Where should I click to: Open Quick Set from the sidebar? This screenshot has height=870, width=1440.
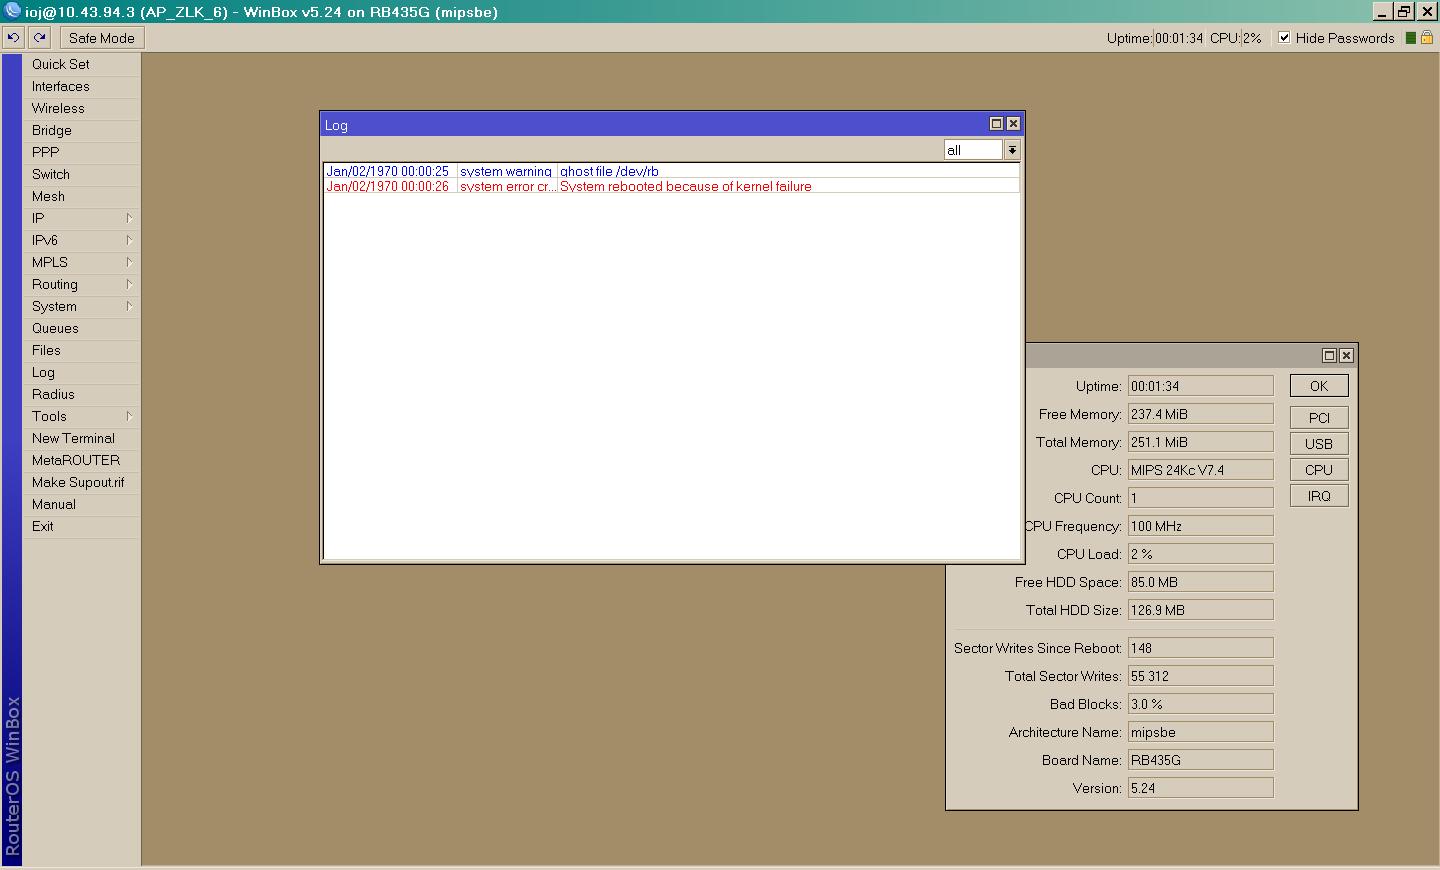coord(81,64)
